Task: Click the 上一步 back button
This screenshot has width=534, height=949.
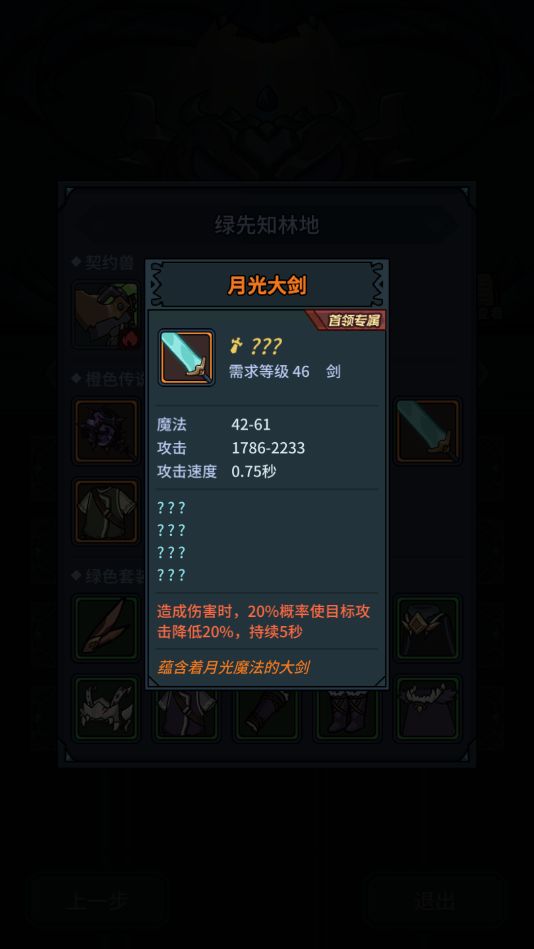Action: (x=97, y=901)
